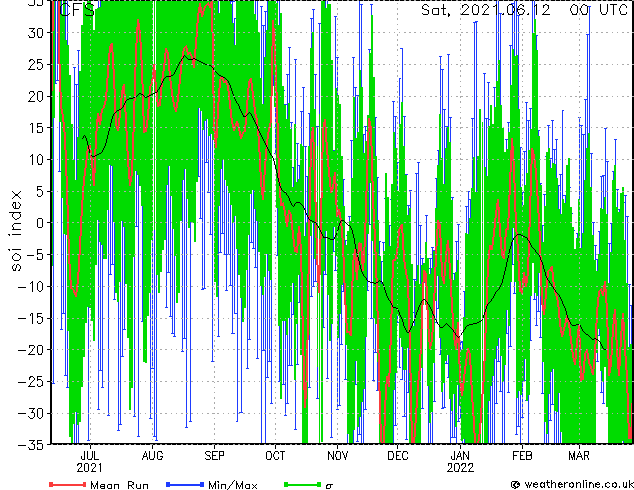Click the JAN month axis label
This screenshot has height=490, width=634.
coord(460,456)
